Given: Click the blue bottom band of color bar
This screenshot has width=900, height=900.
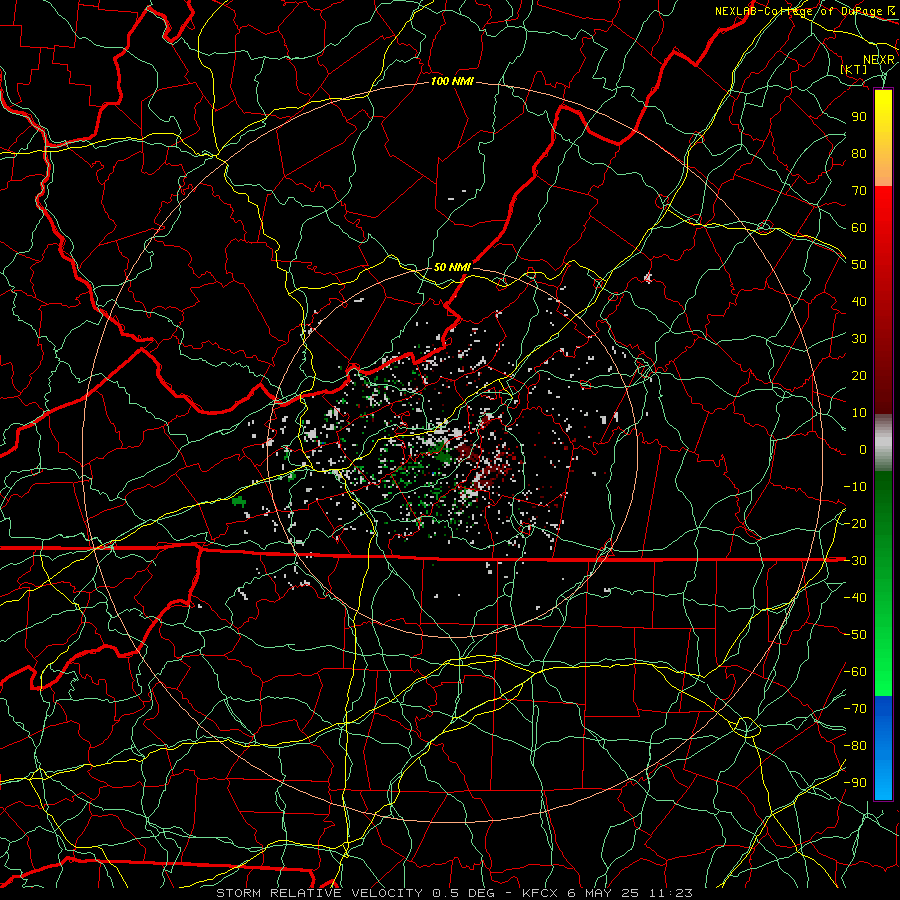Looking at the screenshot, I should click(x=883, y=748).
